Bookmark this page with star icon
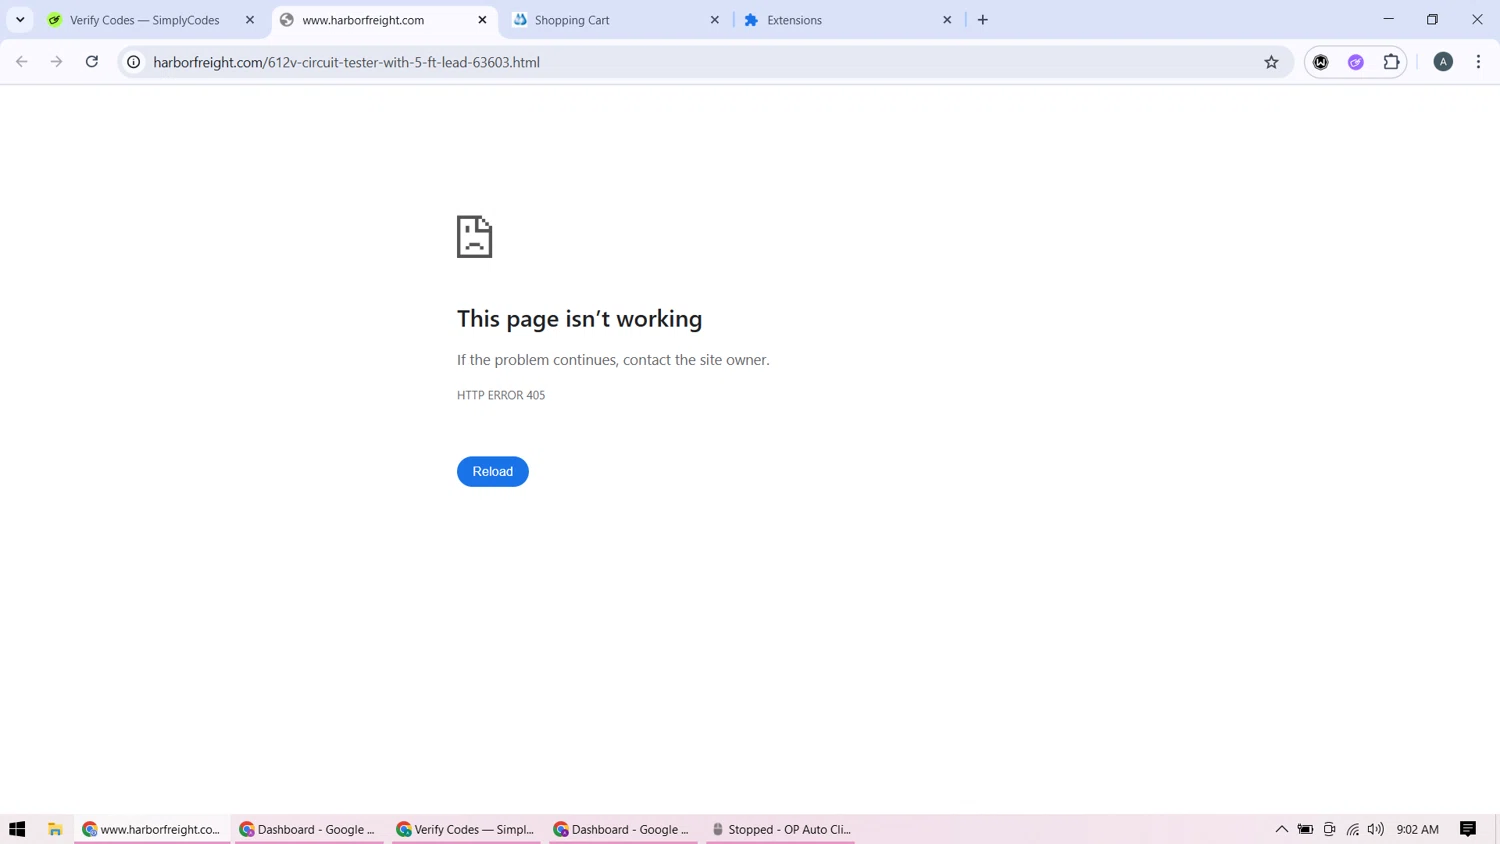1500x844 pixels. (1271, 62)
